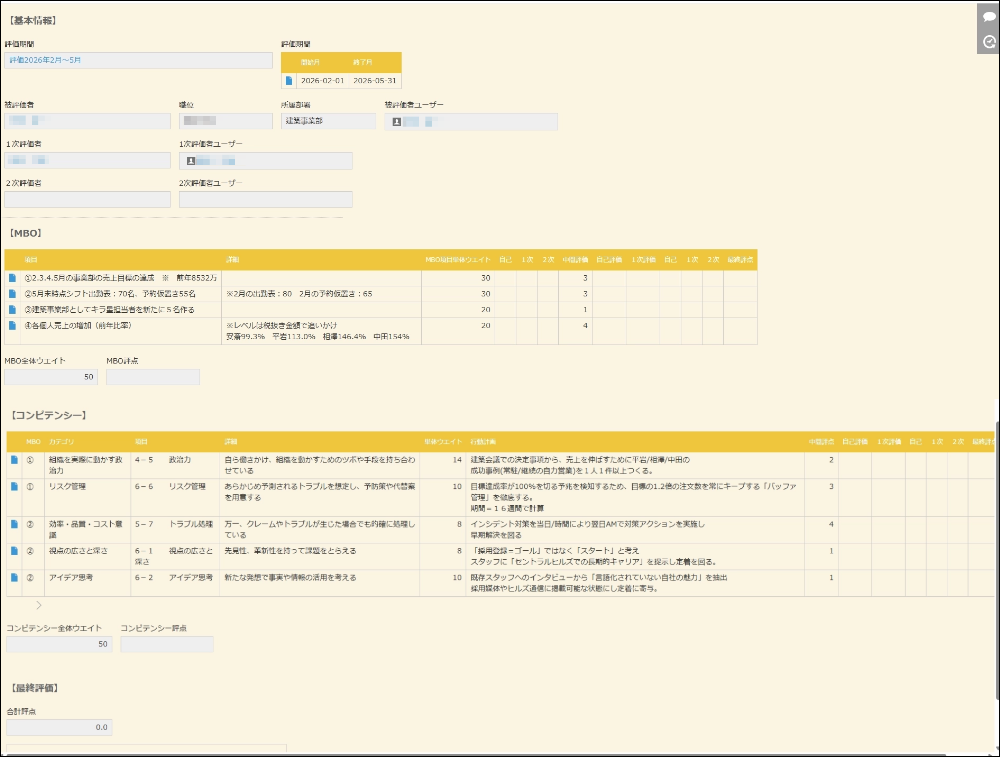Screen dimensions: 1000x757
Task: Open record icon for MBO row ②5月末時点シフト
Action: tap(12, 294)
